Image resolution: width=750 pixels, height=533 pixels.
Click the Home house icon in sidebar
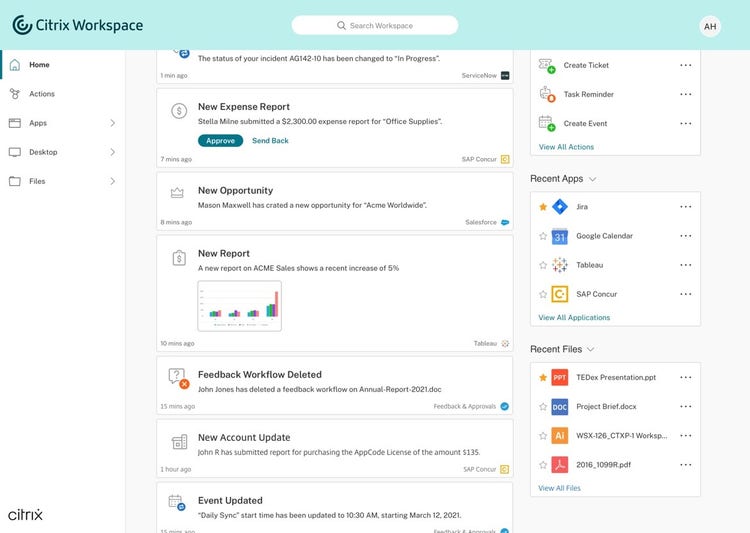tap(15, 65)
